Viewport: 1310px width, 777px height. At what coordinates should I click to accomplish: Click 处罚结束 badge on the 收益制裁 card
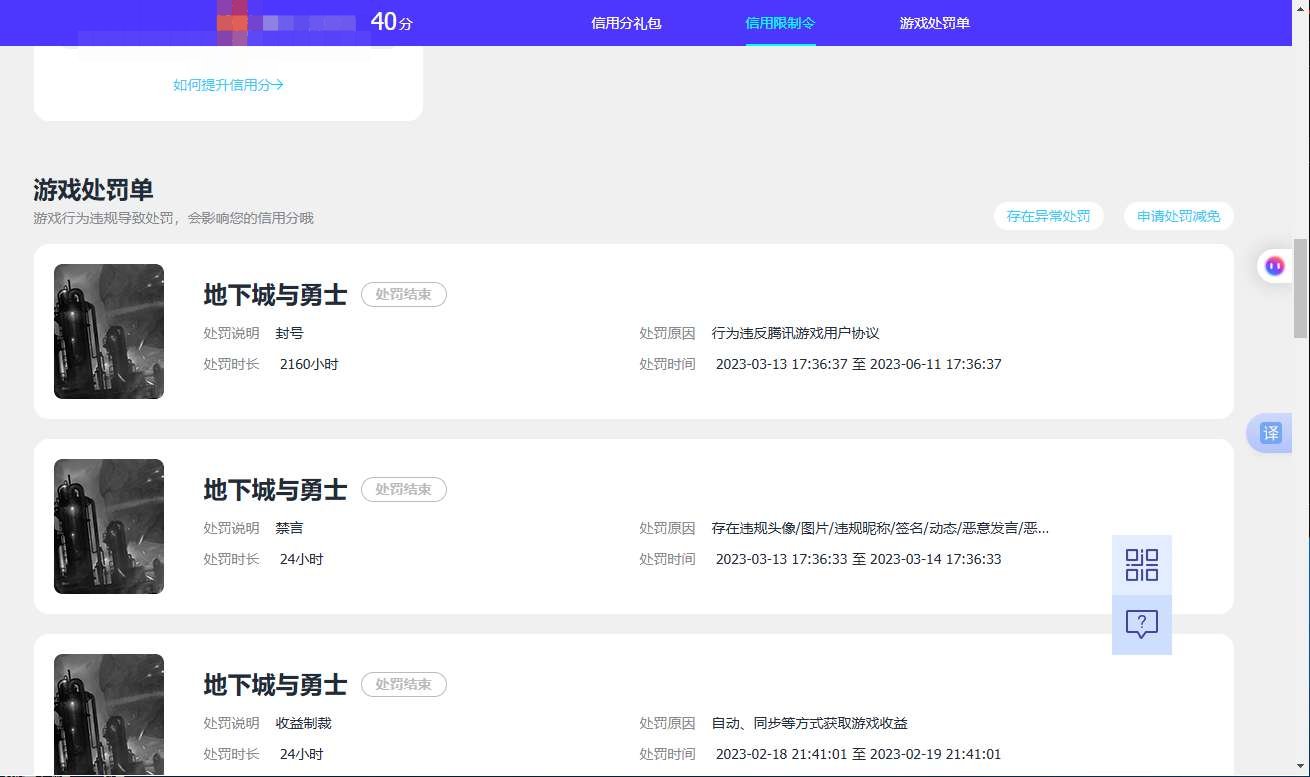[404, 685]
